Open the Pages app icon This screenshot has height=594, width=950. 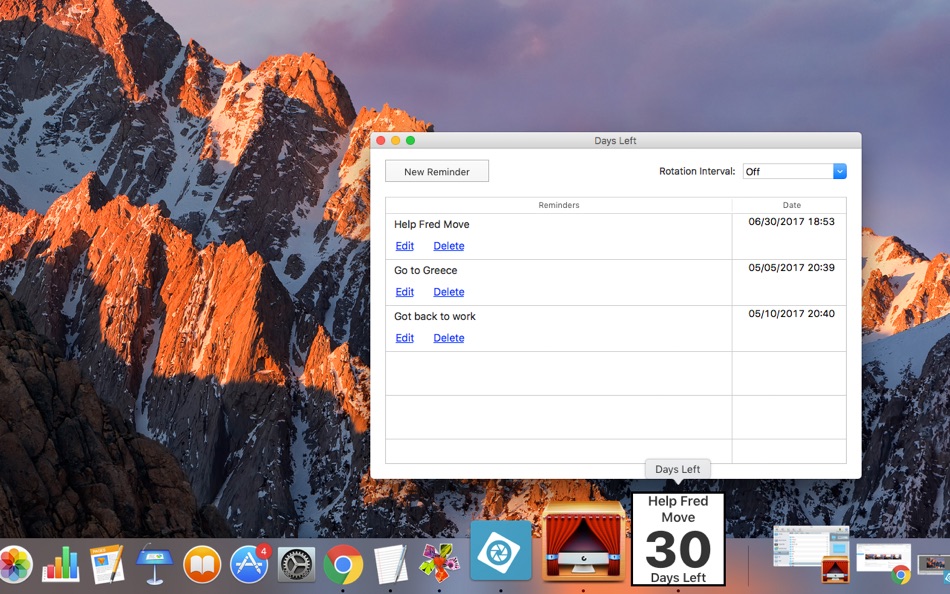click(x=107, y=564)
